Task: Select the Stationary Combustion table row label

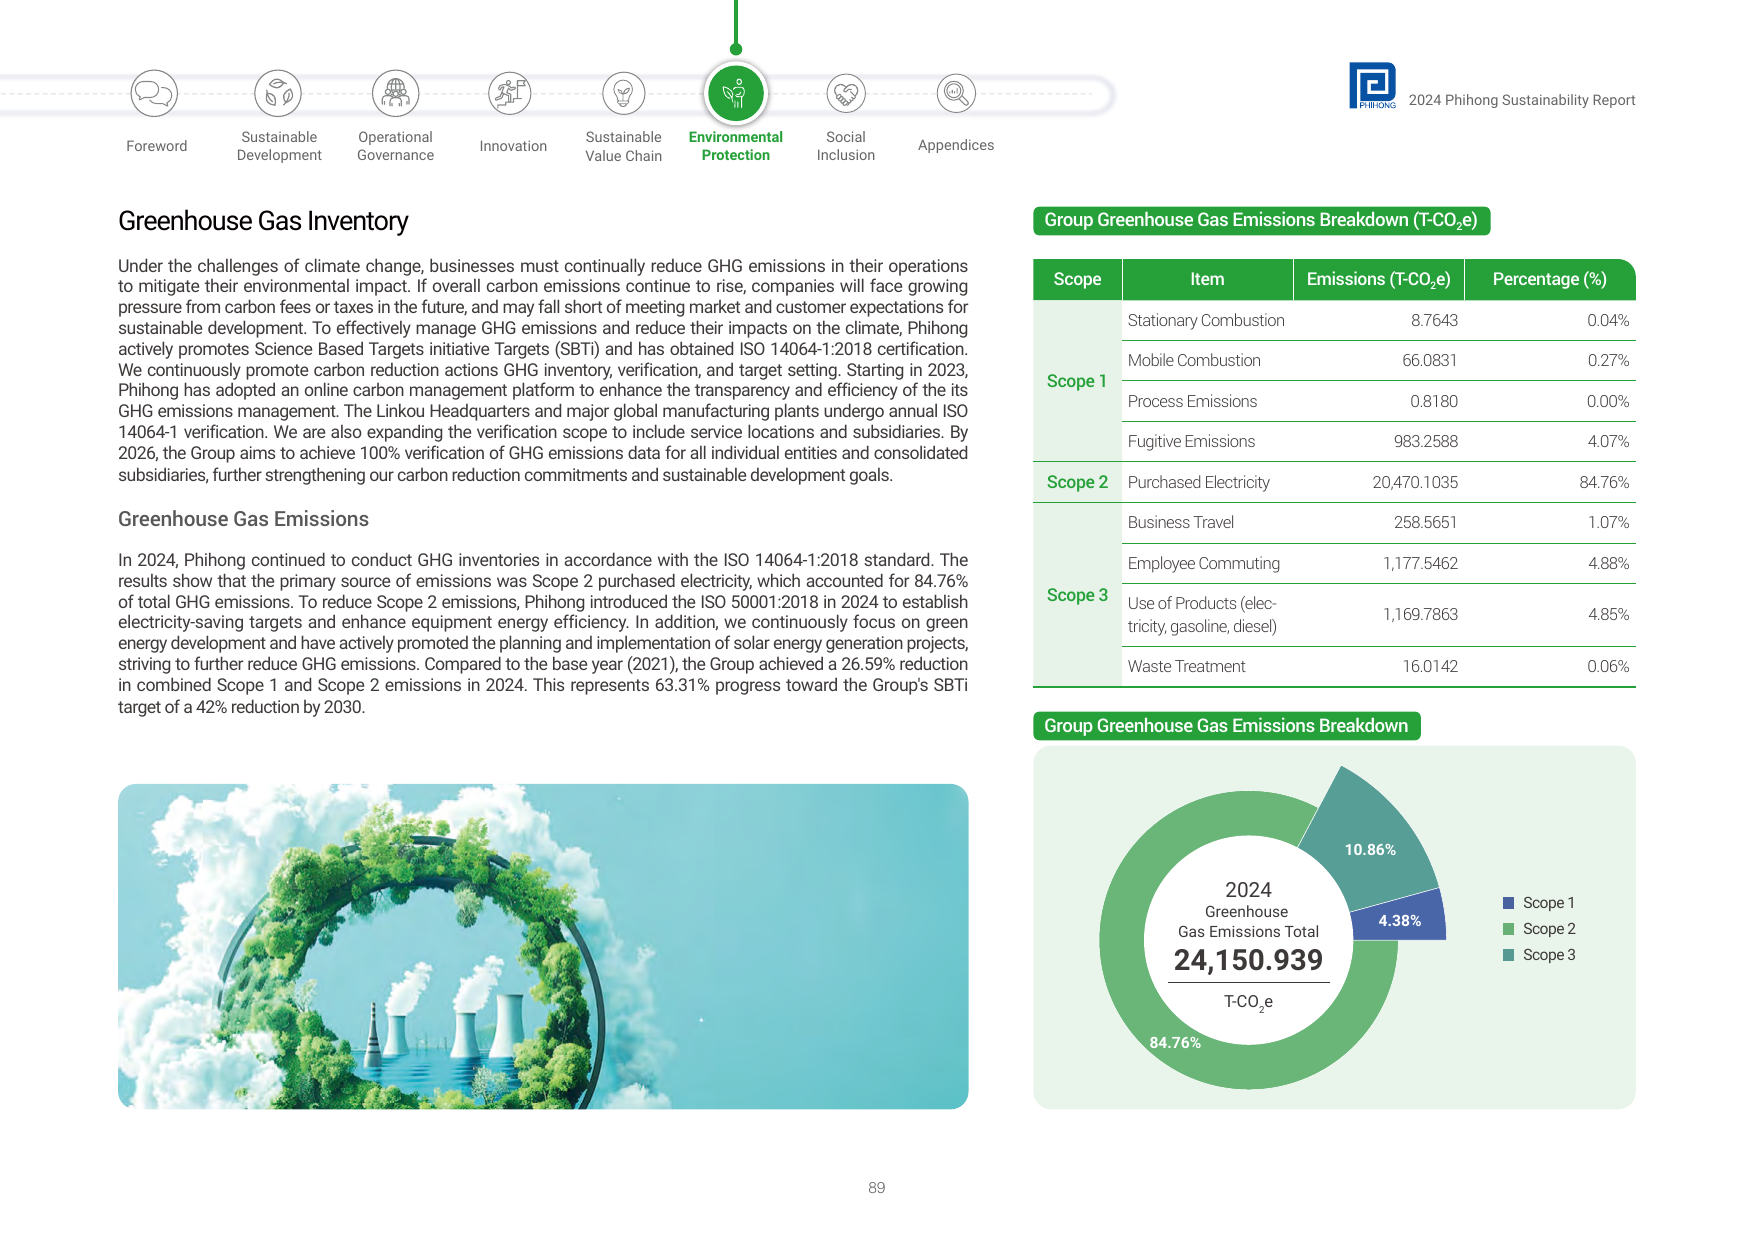Action: [1206, 320]
